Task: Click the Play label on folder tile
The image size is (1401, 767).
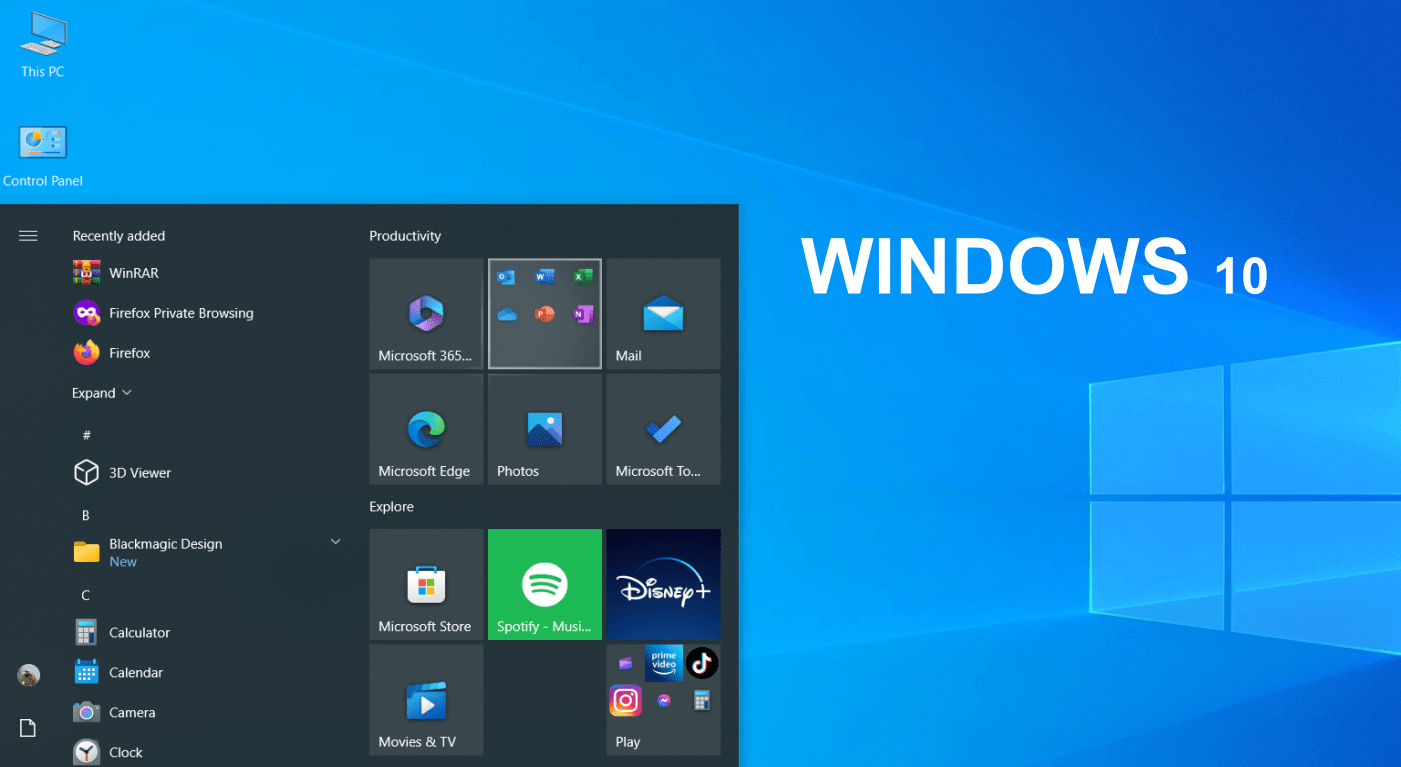Action: click(x=628, y=742)
